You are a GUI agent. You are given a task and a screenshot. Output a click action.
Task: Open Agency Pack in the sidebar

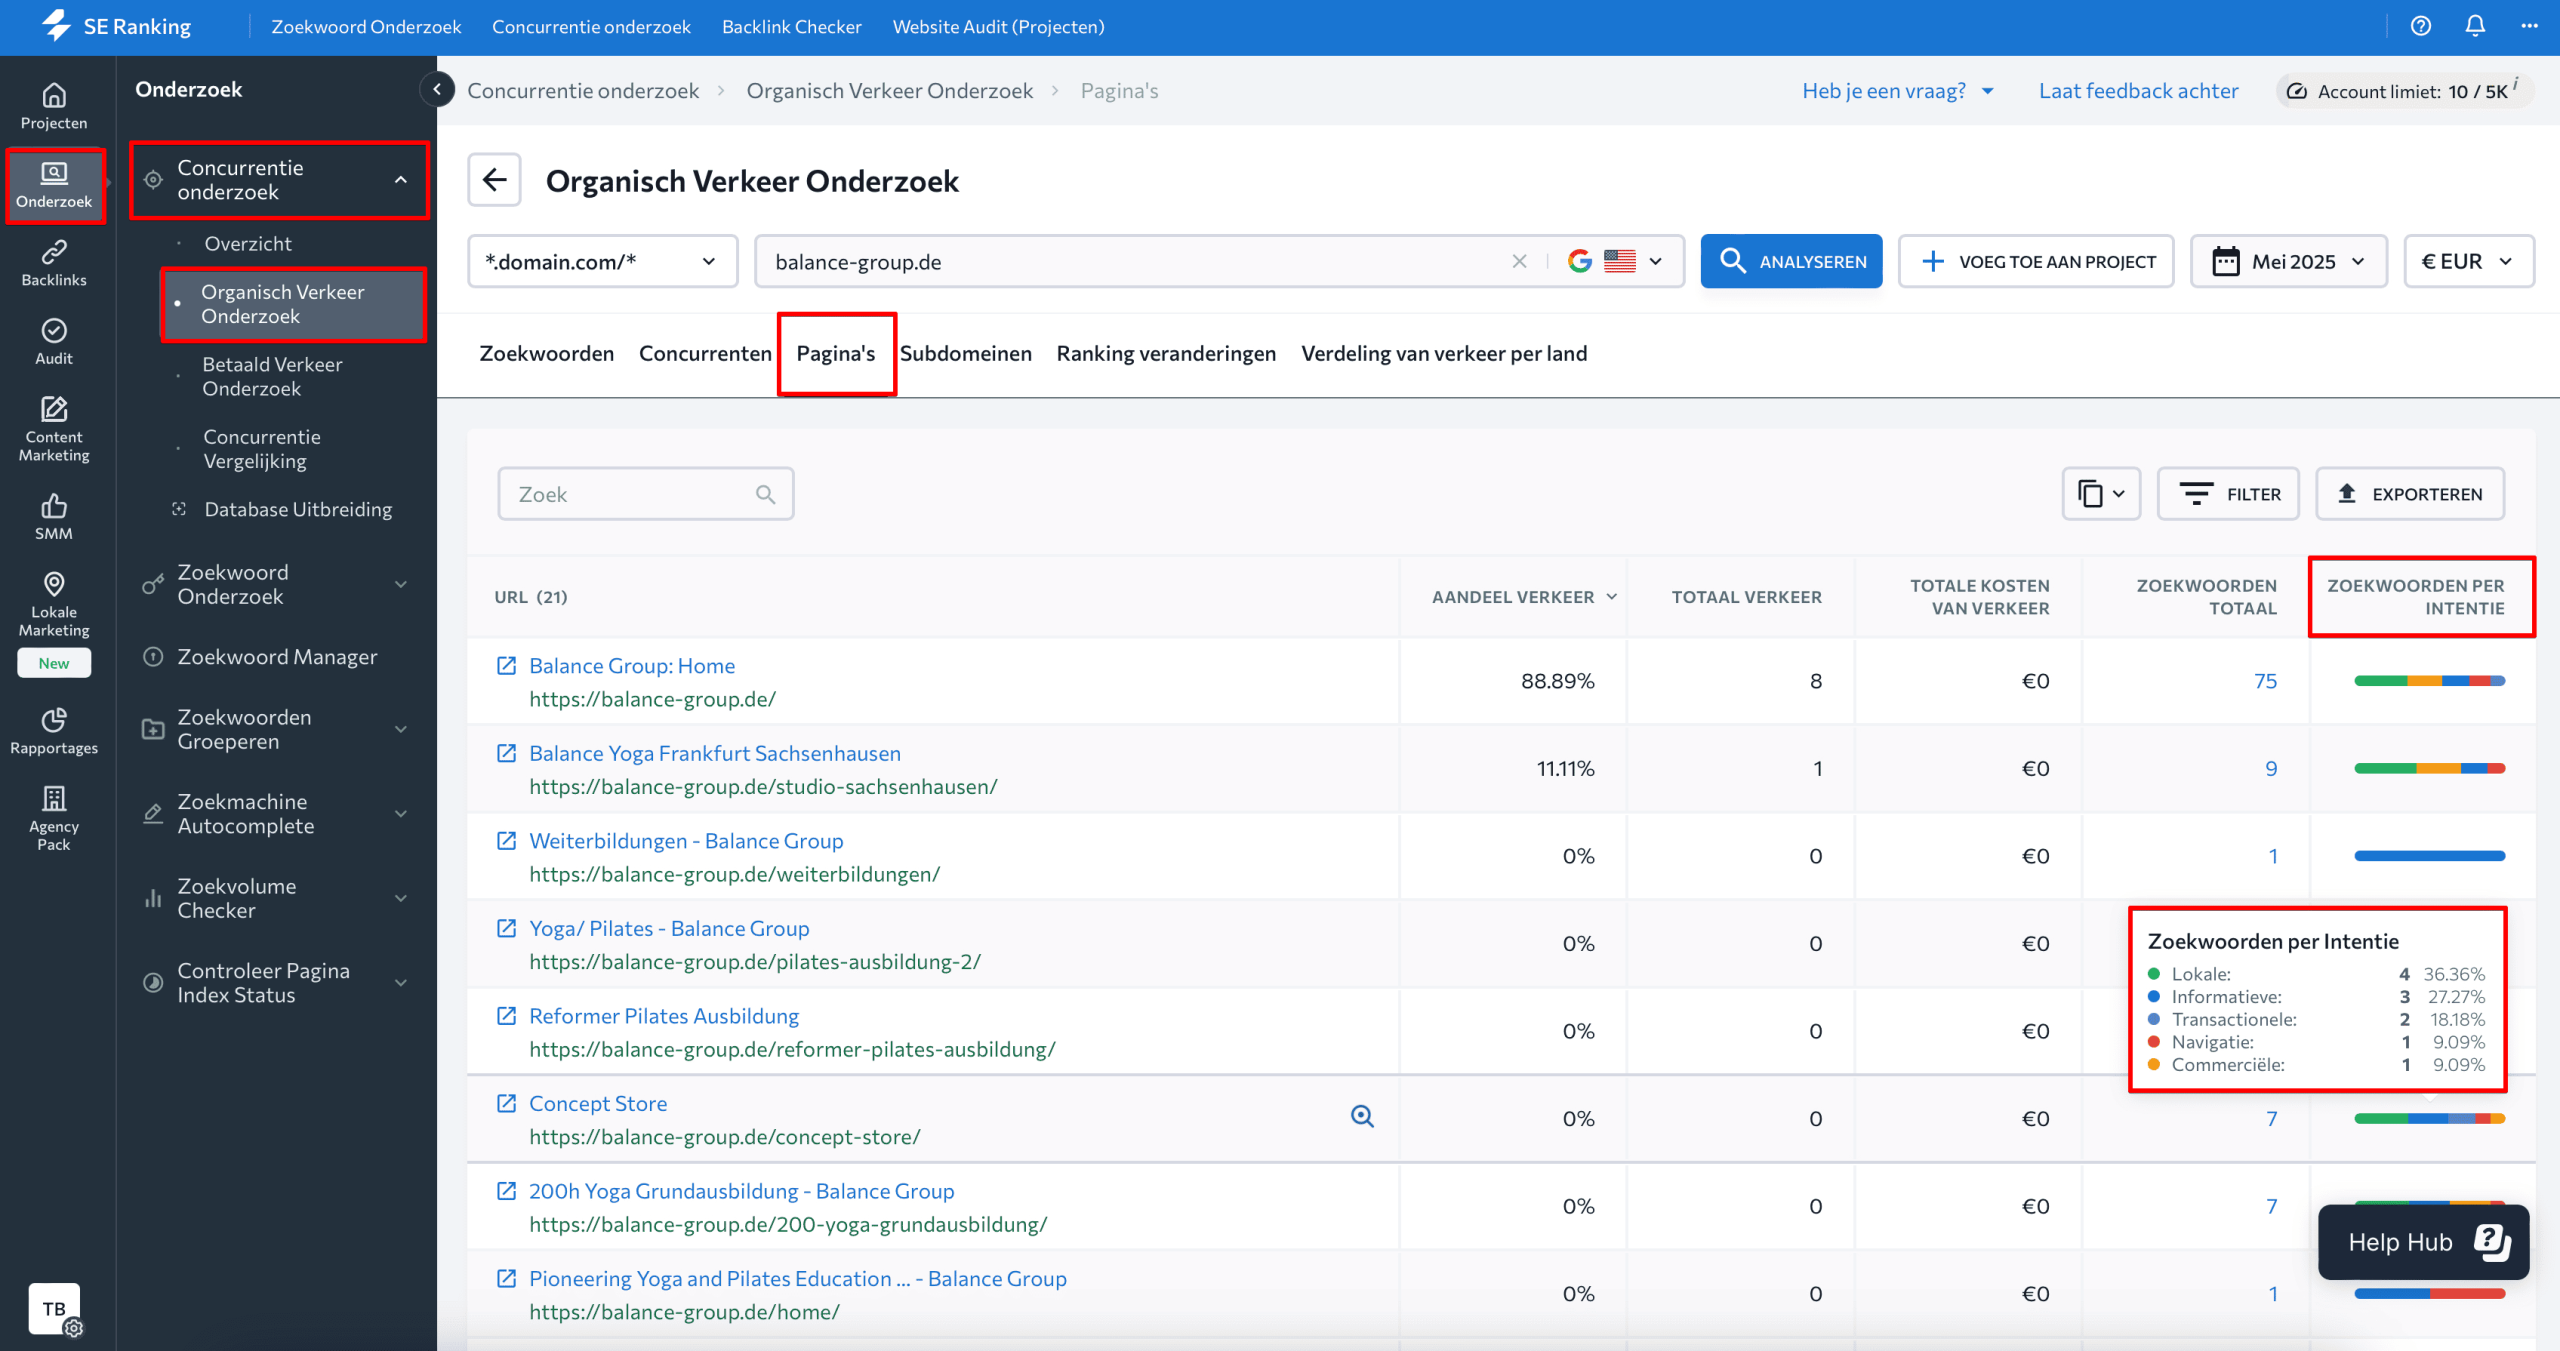pos(54,819)
